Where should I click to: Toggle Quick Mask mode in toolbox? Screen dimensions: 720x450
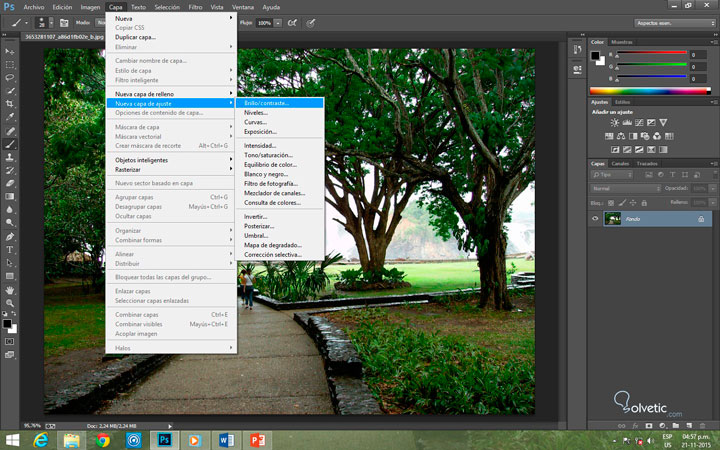(10, 342)
